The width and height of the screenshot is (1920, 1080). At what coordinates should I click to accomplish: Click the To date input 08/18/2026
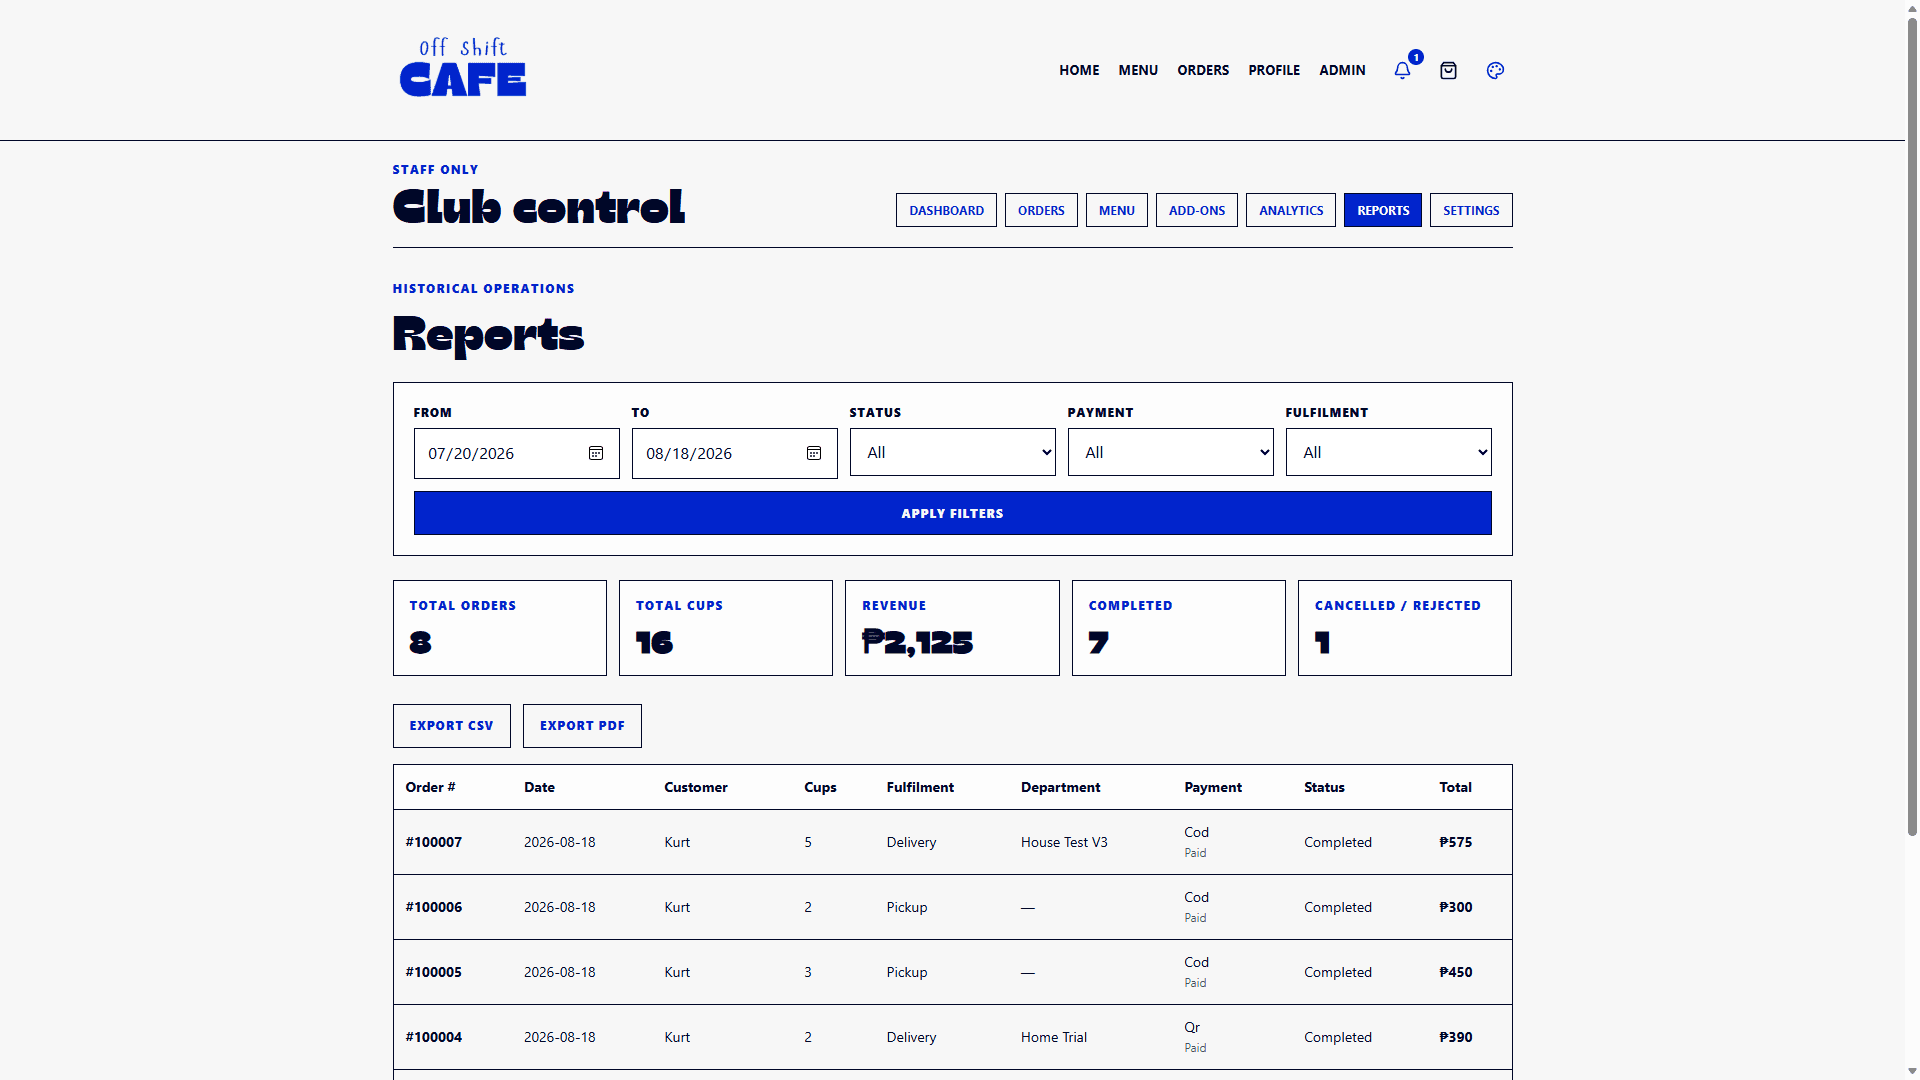click(734, 453)
